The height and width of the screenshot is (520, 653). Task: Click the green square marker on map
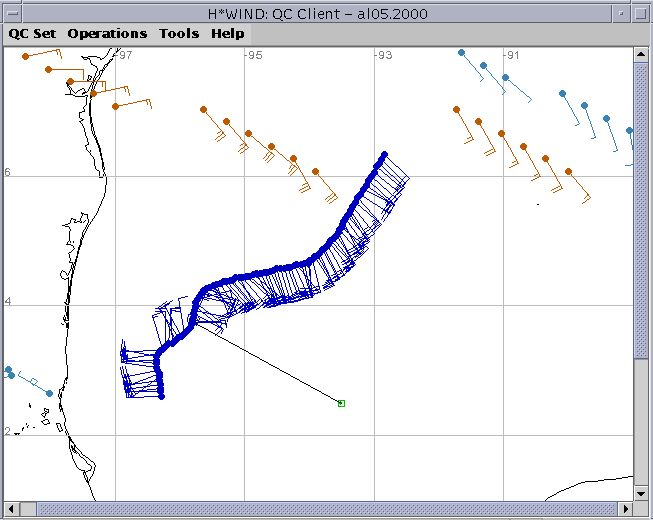point(341,403)
